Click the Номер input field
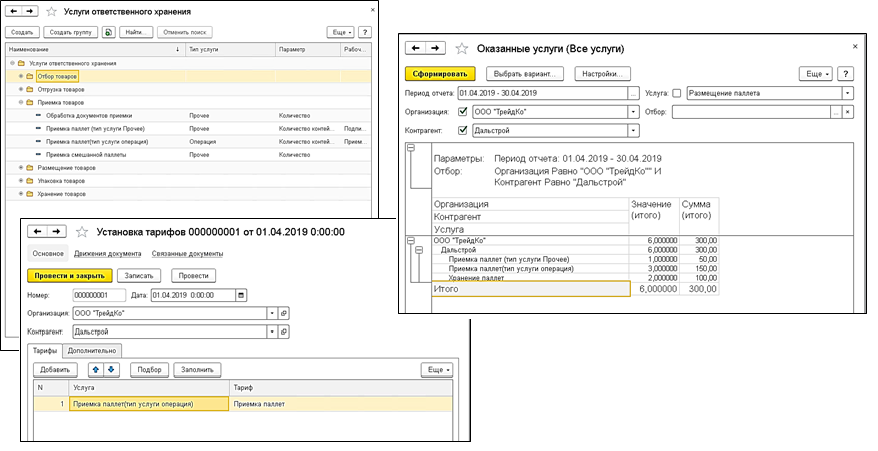This screenshot has width=878, height=451. 99,295
